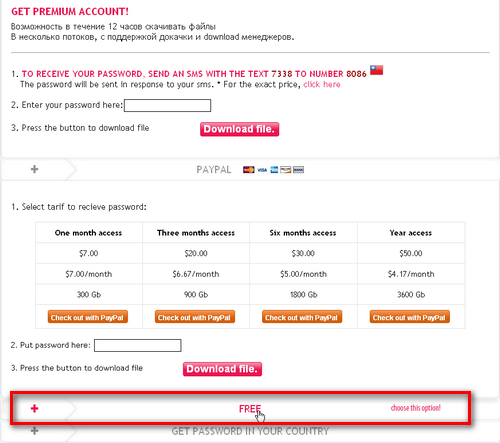The width and height of the screenshot is (500, 443).
Task: Follow the 'click here' exact price link
Action: 322,84
